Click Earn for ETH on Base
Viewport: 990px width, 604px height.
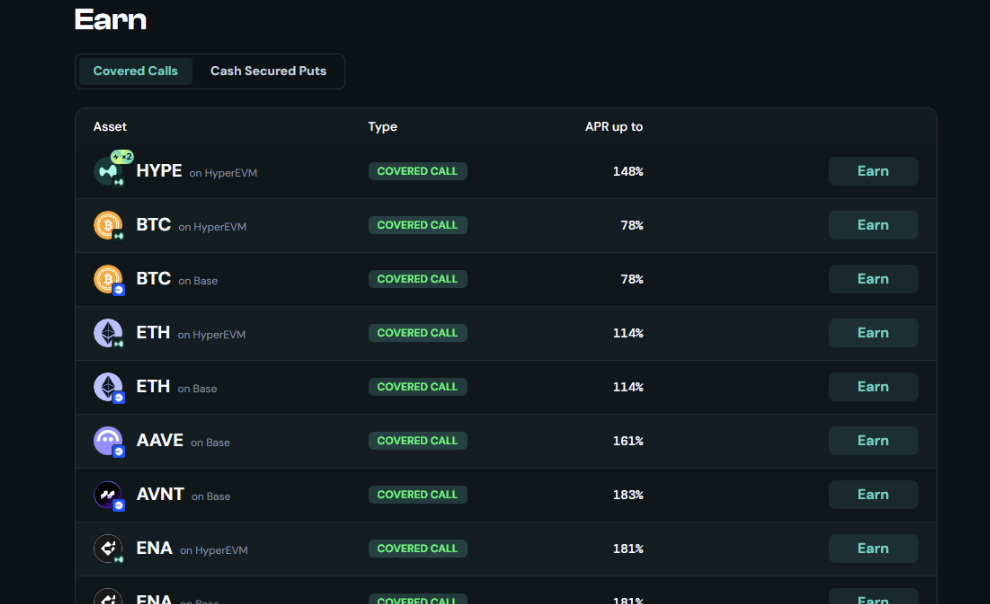click(873, 387)
